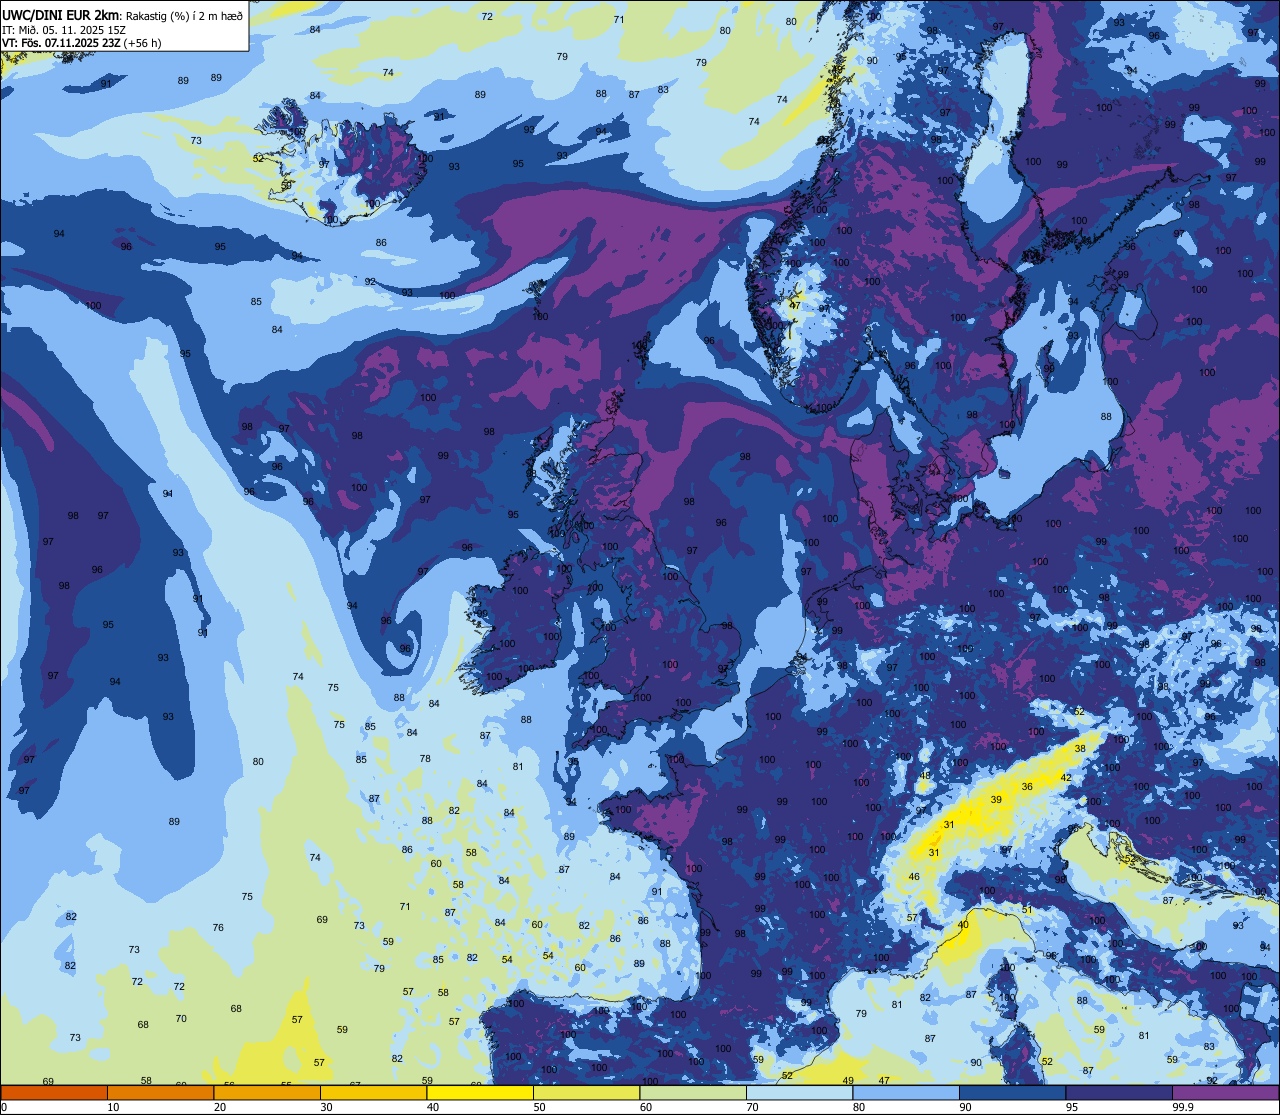Click the legend tick label '20'
The image size is (1280, 1115).
click(220, 1107)
